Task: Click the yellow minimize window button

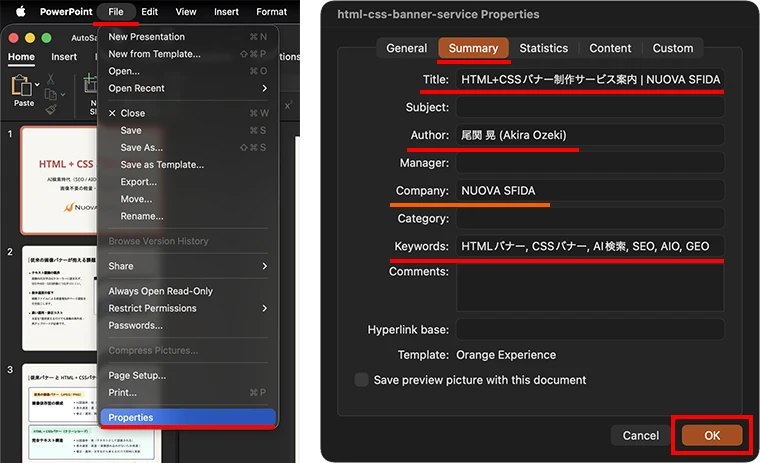Action: point(30,38)
